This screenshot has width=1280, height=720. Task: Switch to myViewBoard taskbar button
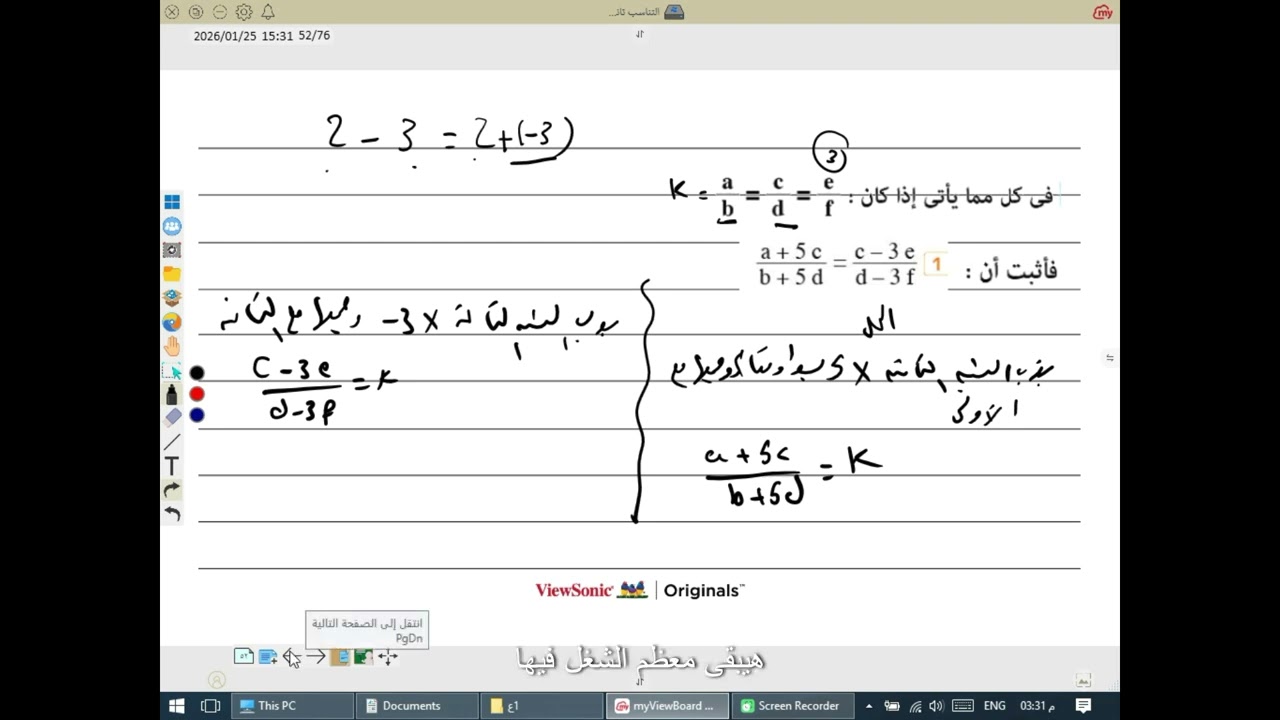pos(667,705)
